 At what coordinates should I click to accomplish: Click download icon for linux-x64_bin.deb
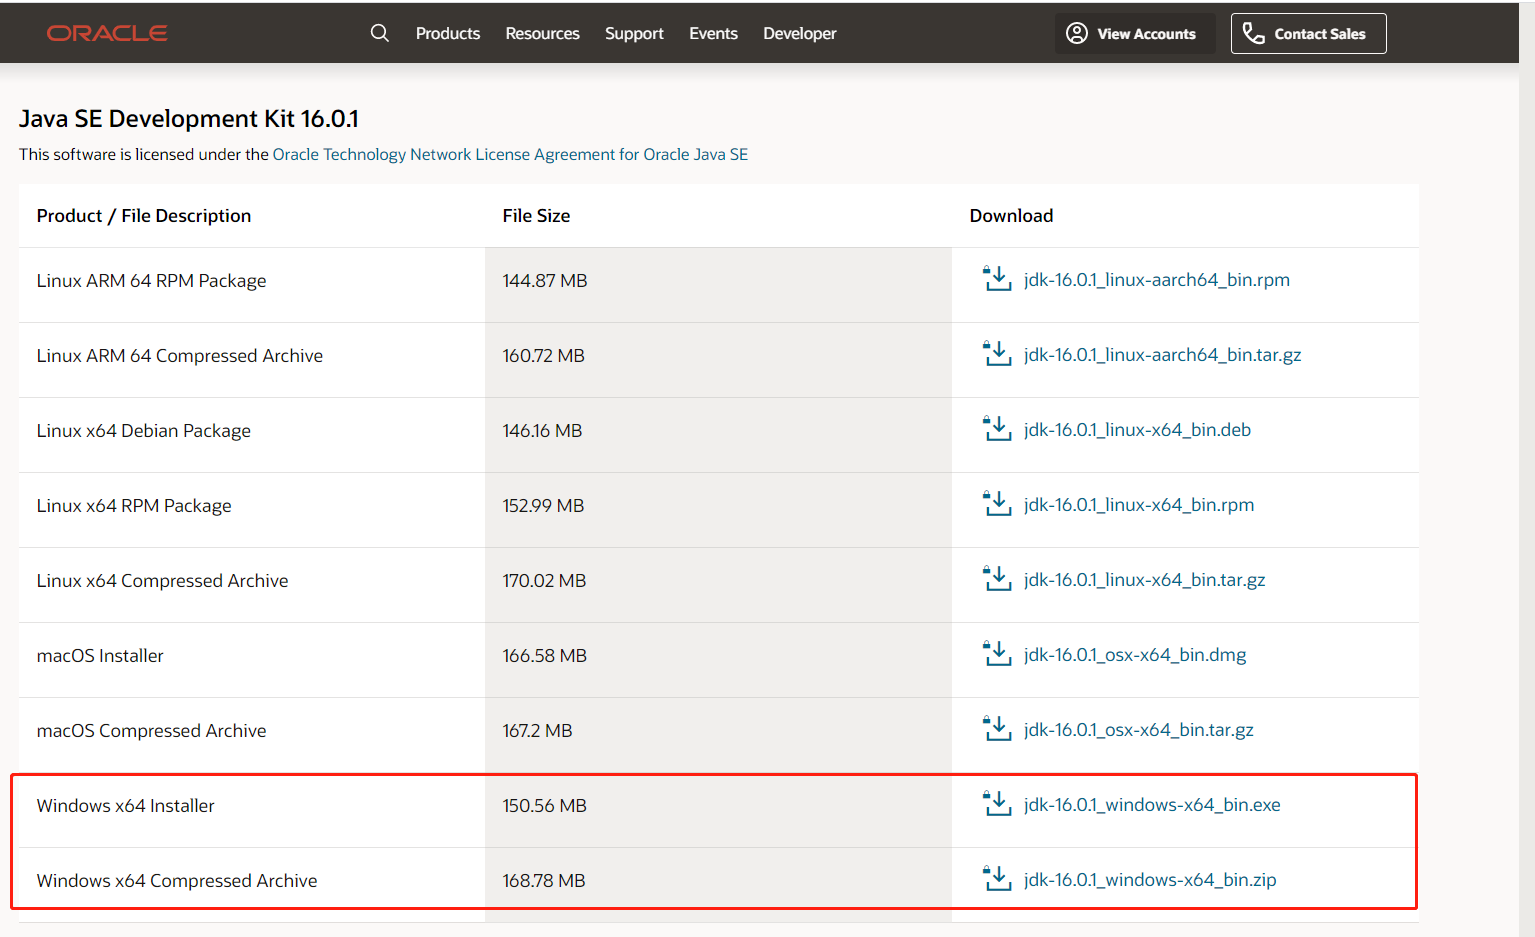click(x=997, y=429)
